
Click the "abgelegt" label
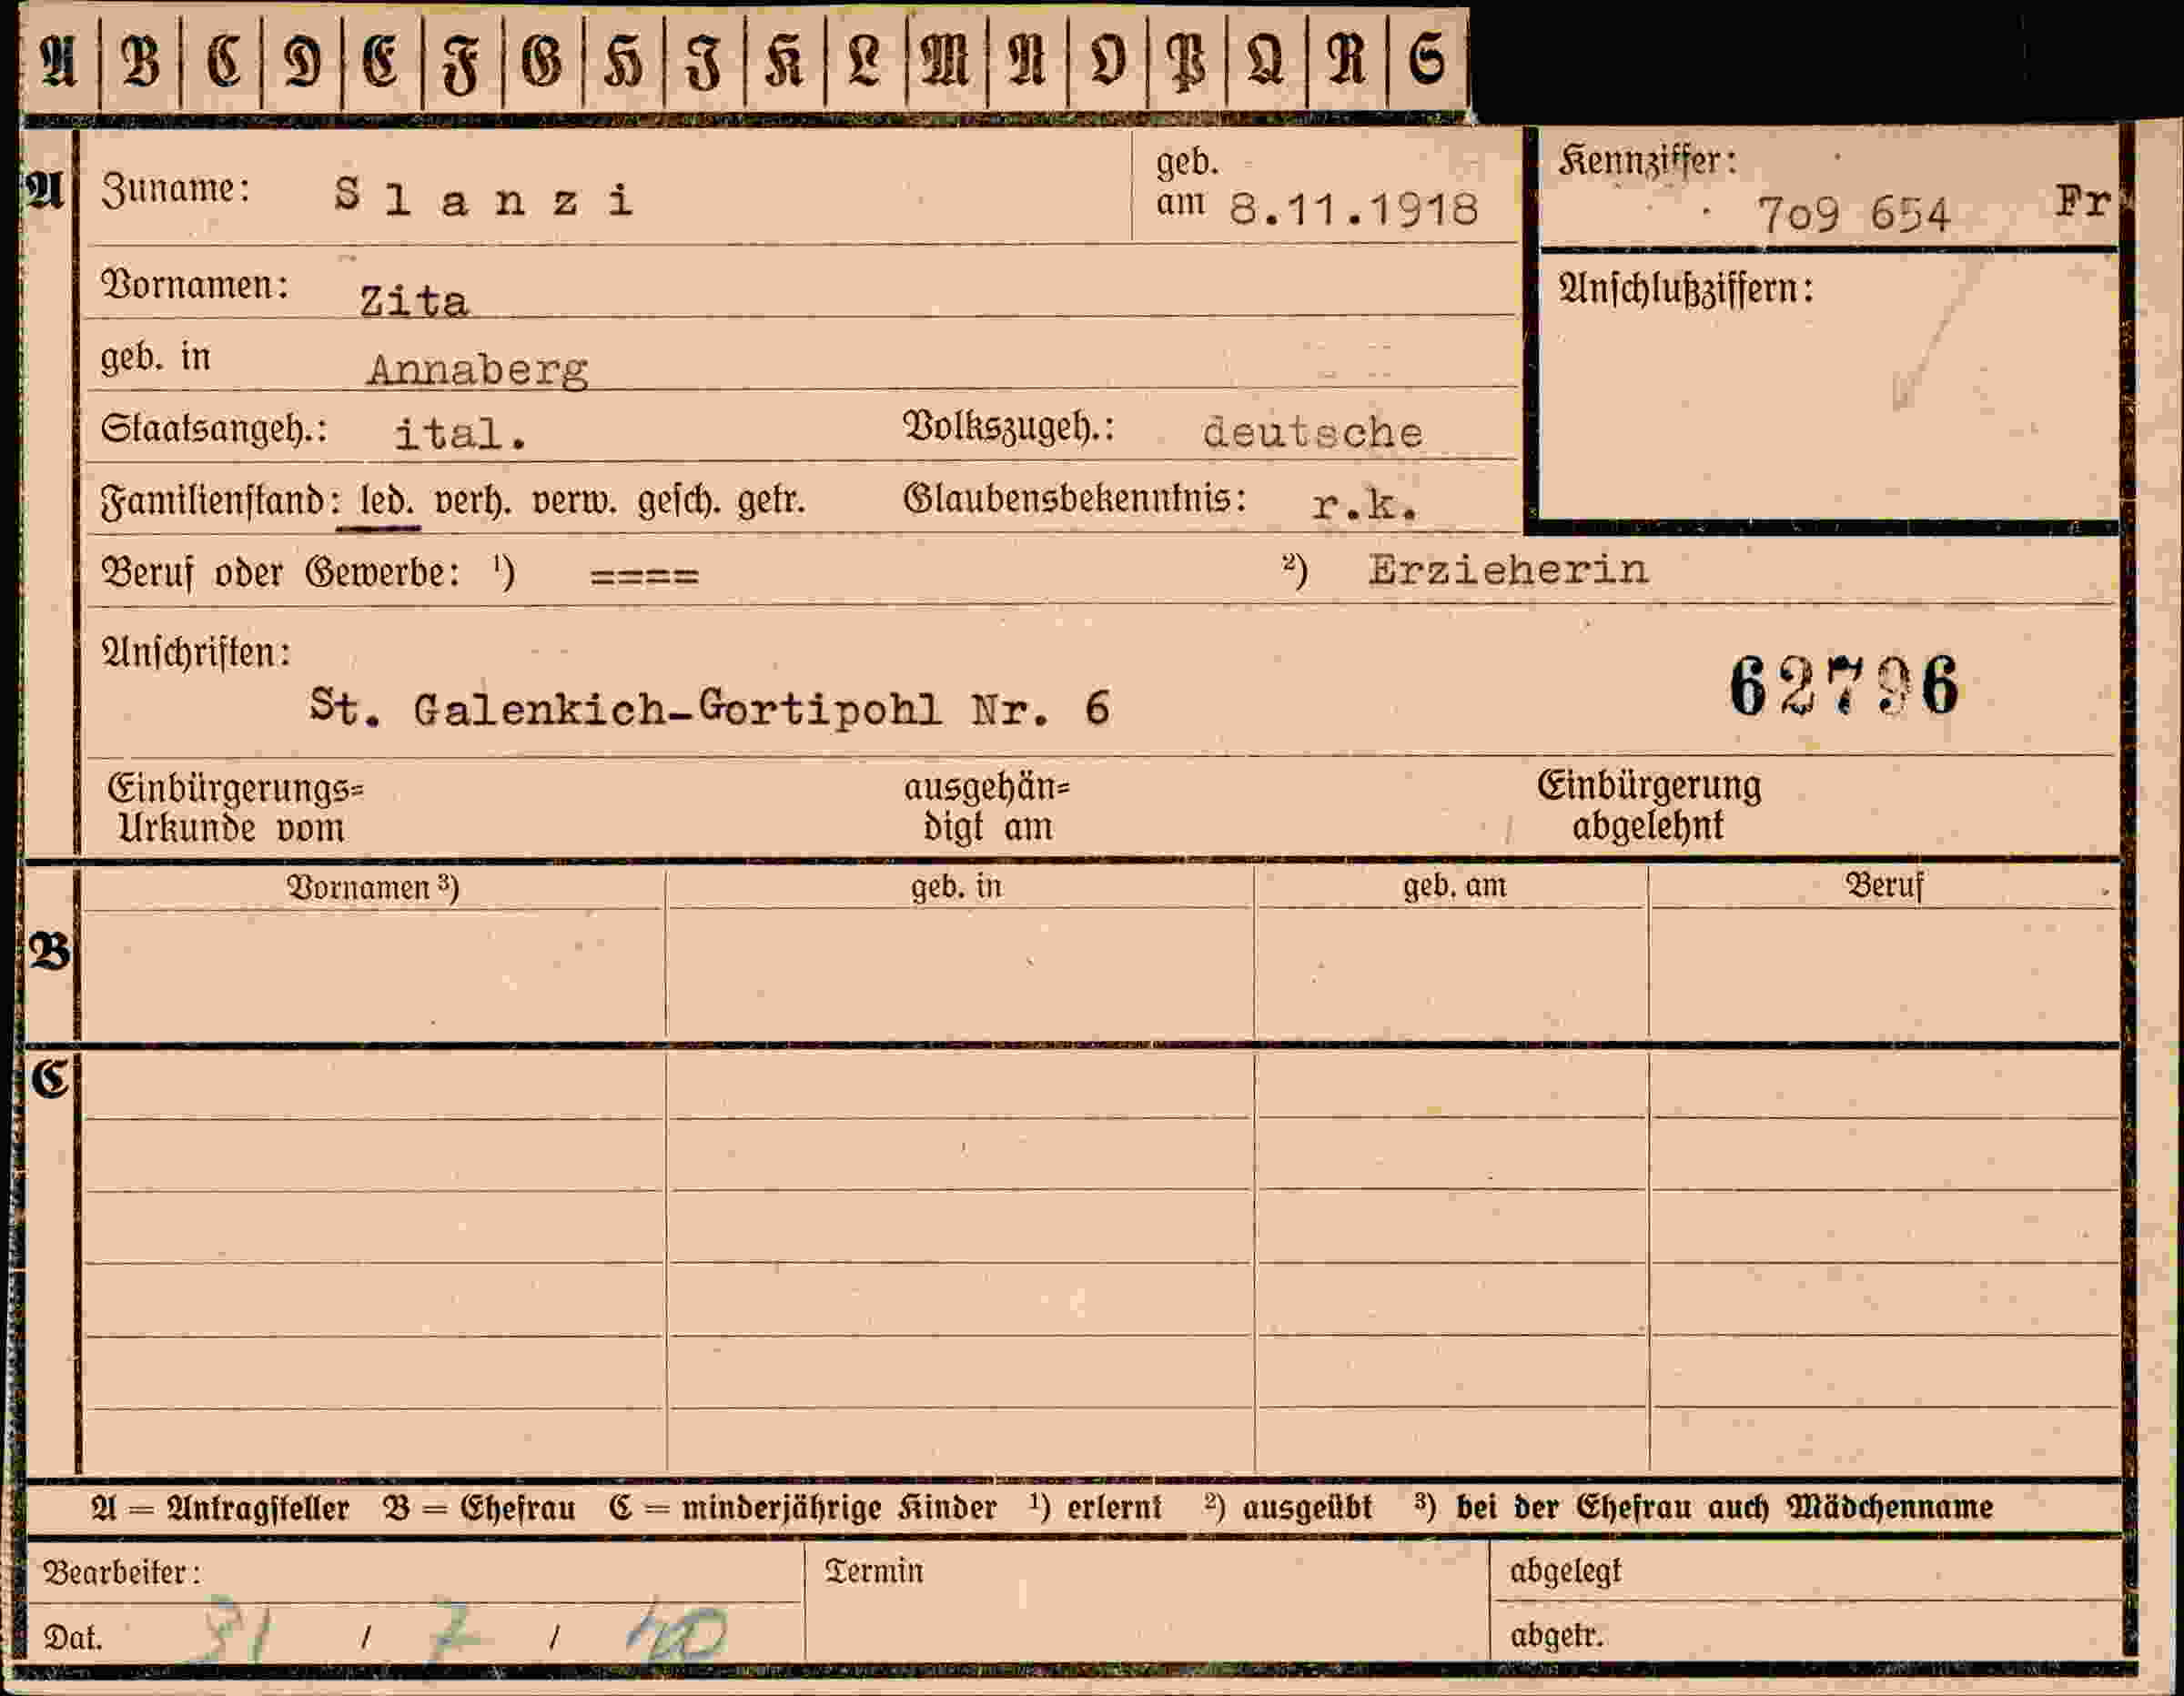point(1565,1572)
